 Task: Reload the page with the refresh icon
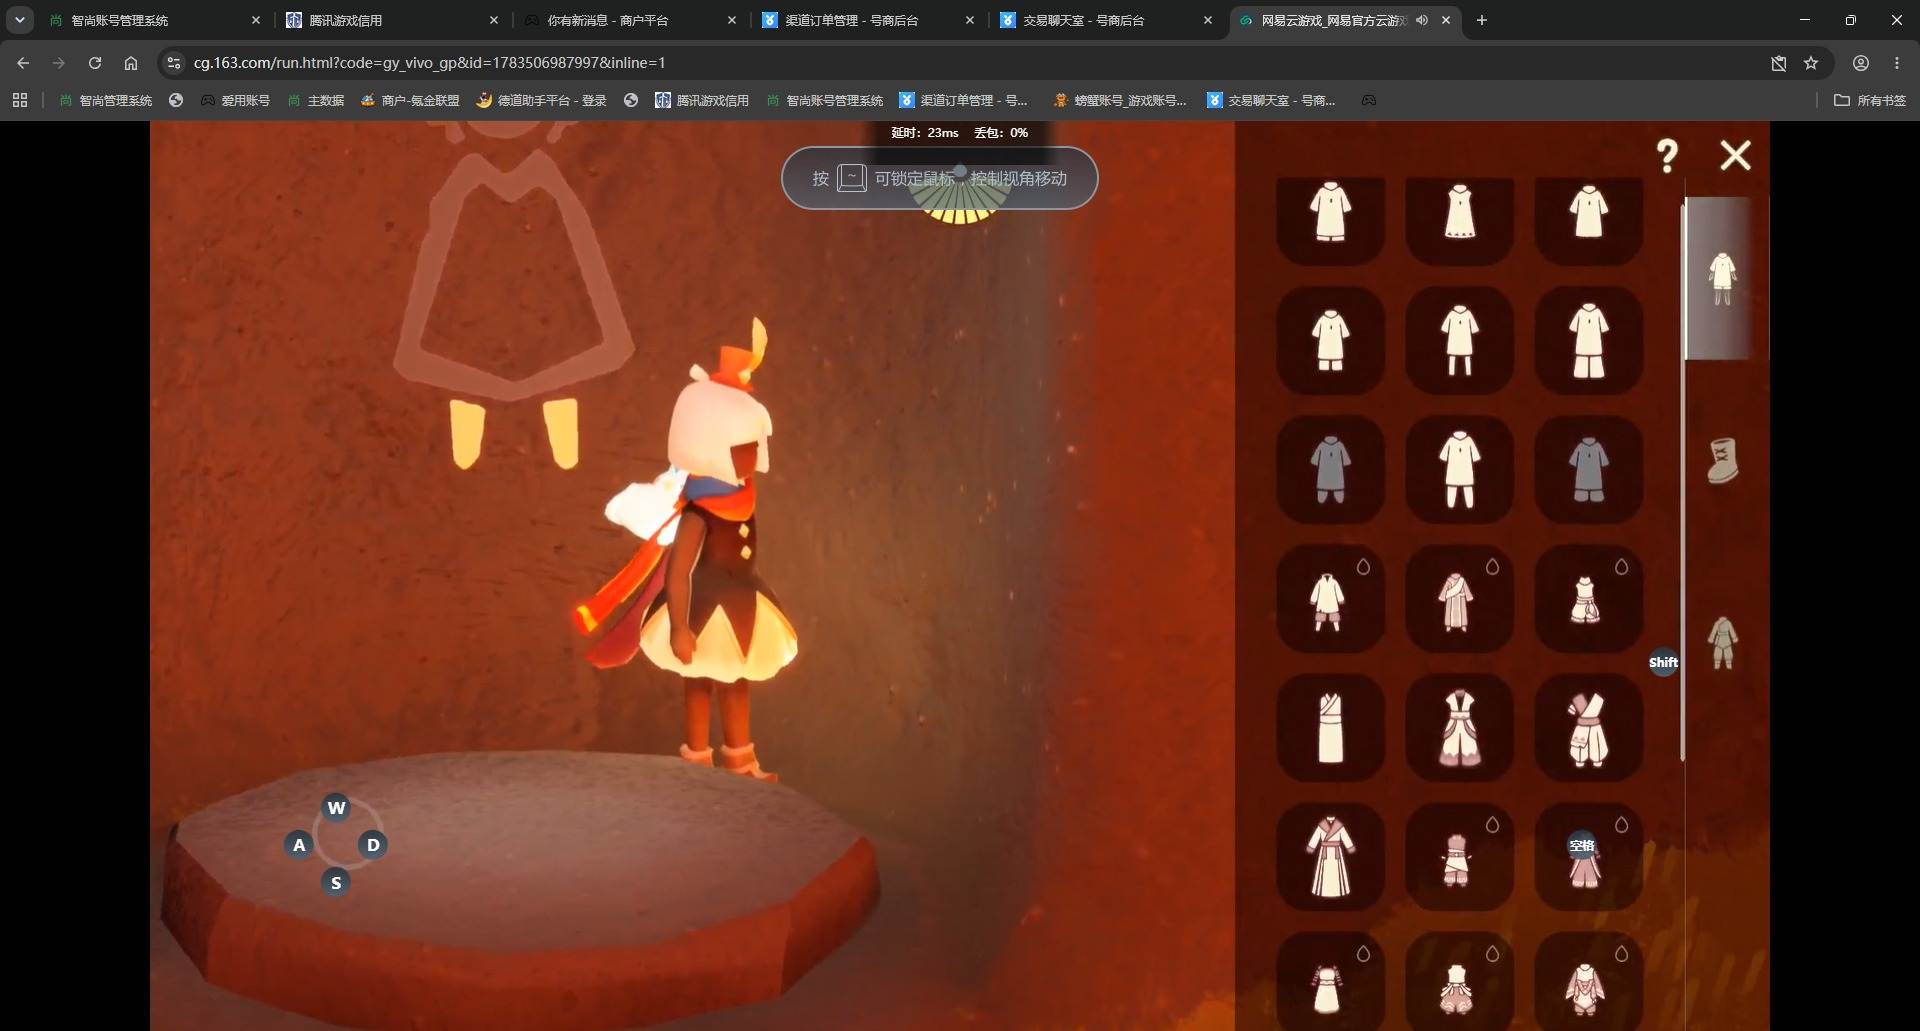[x=95, y=63]
